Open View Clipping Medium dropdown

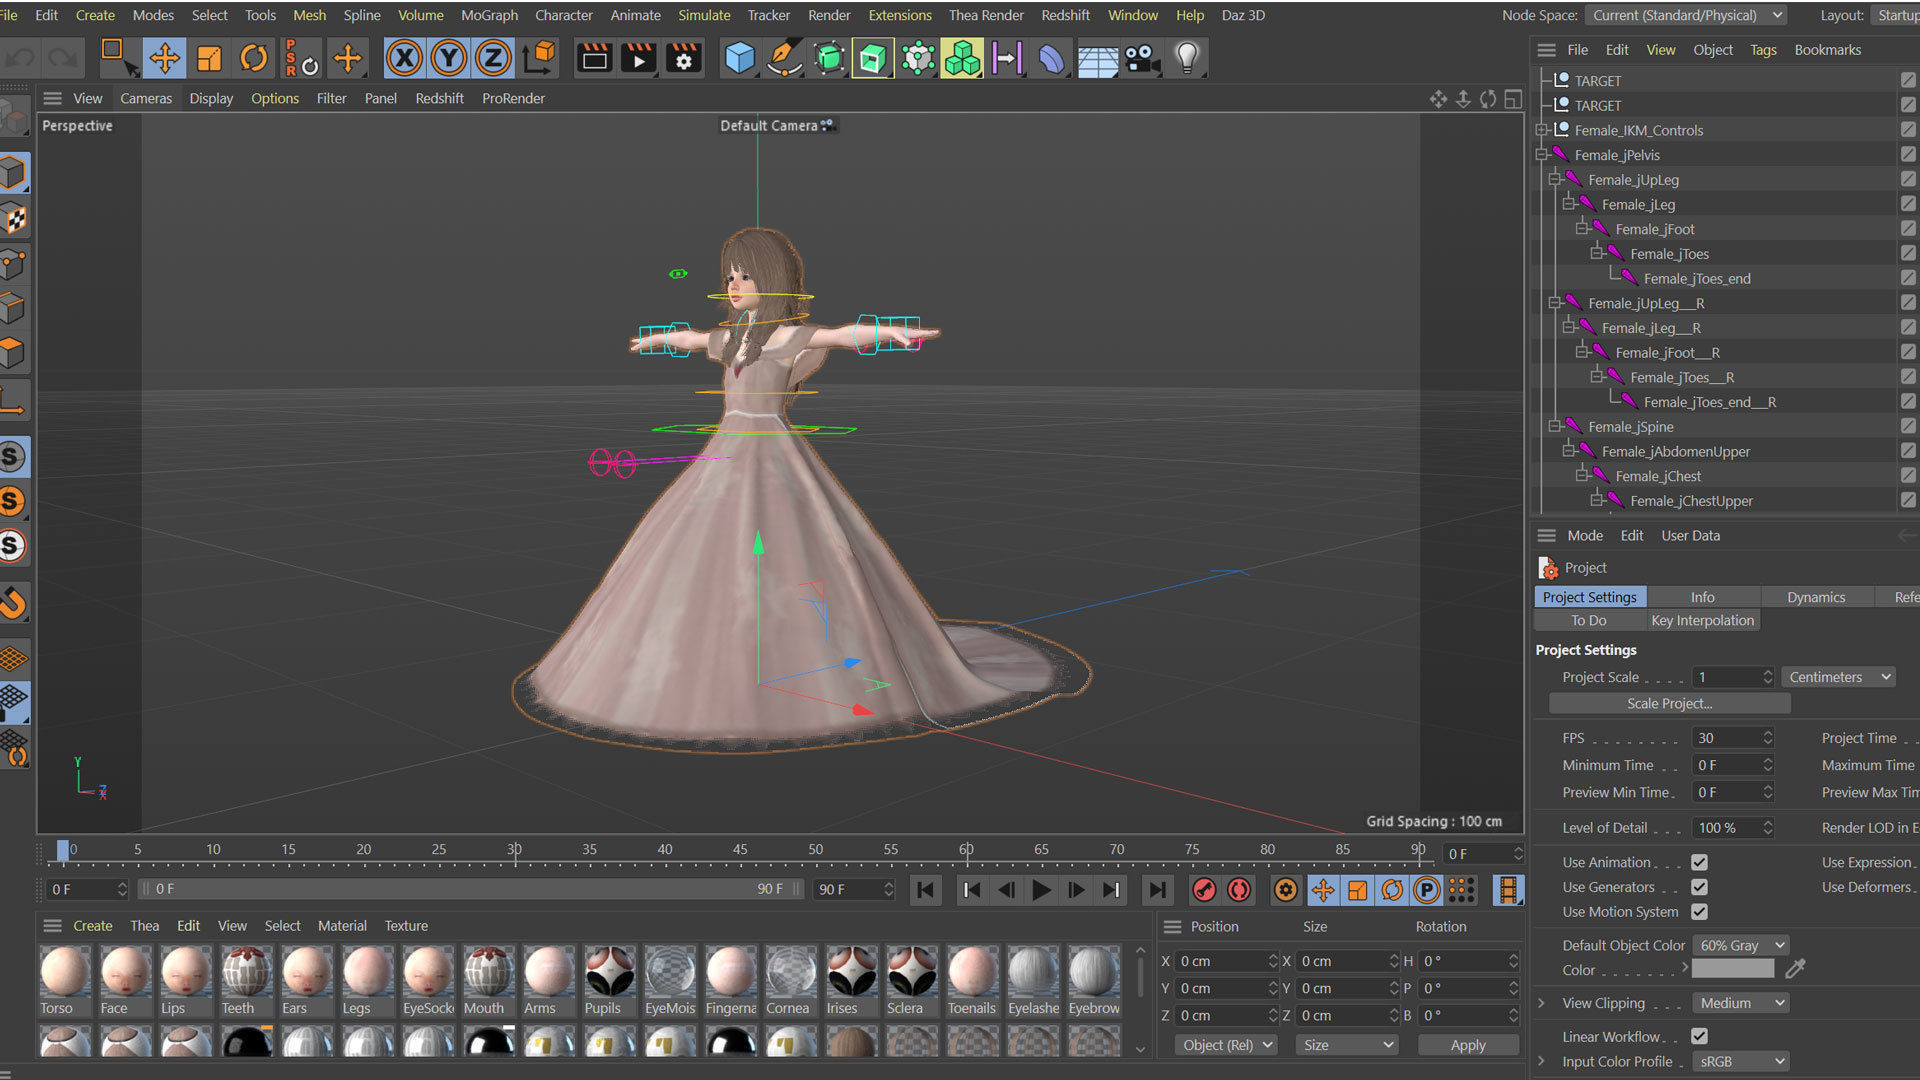tap(1741, 1003)
